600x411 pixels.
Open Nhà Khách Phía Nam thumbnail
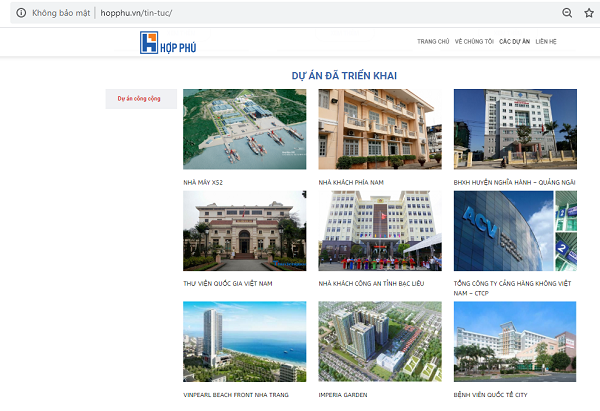point(380,129)
